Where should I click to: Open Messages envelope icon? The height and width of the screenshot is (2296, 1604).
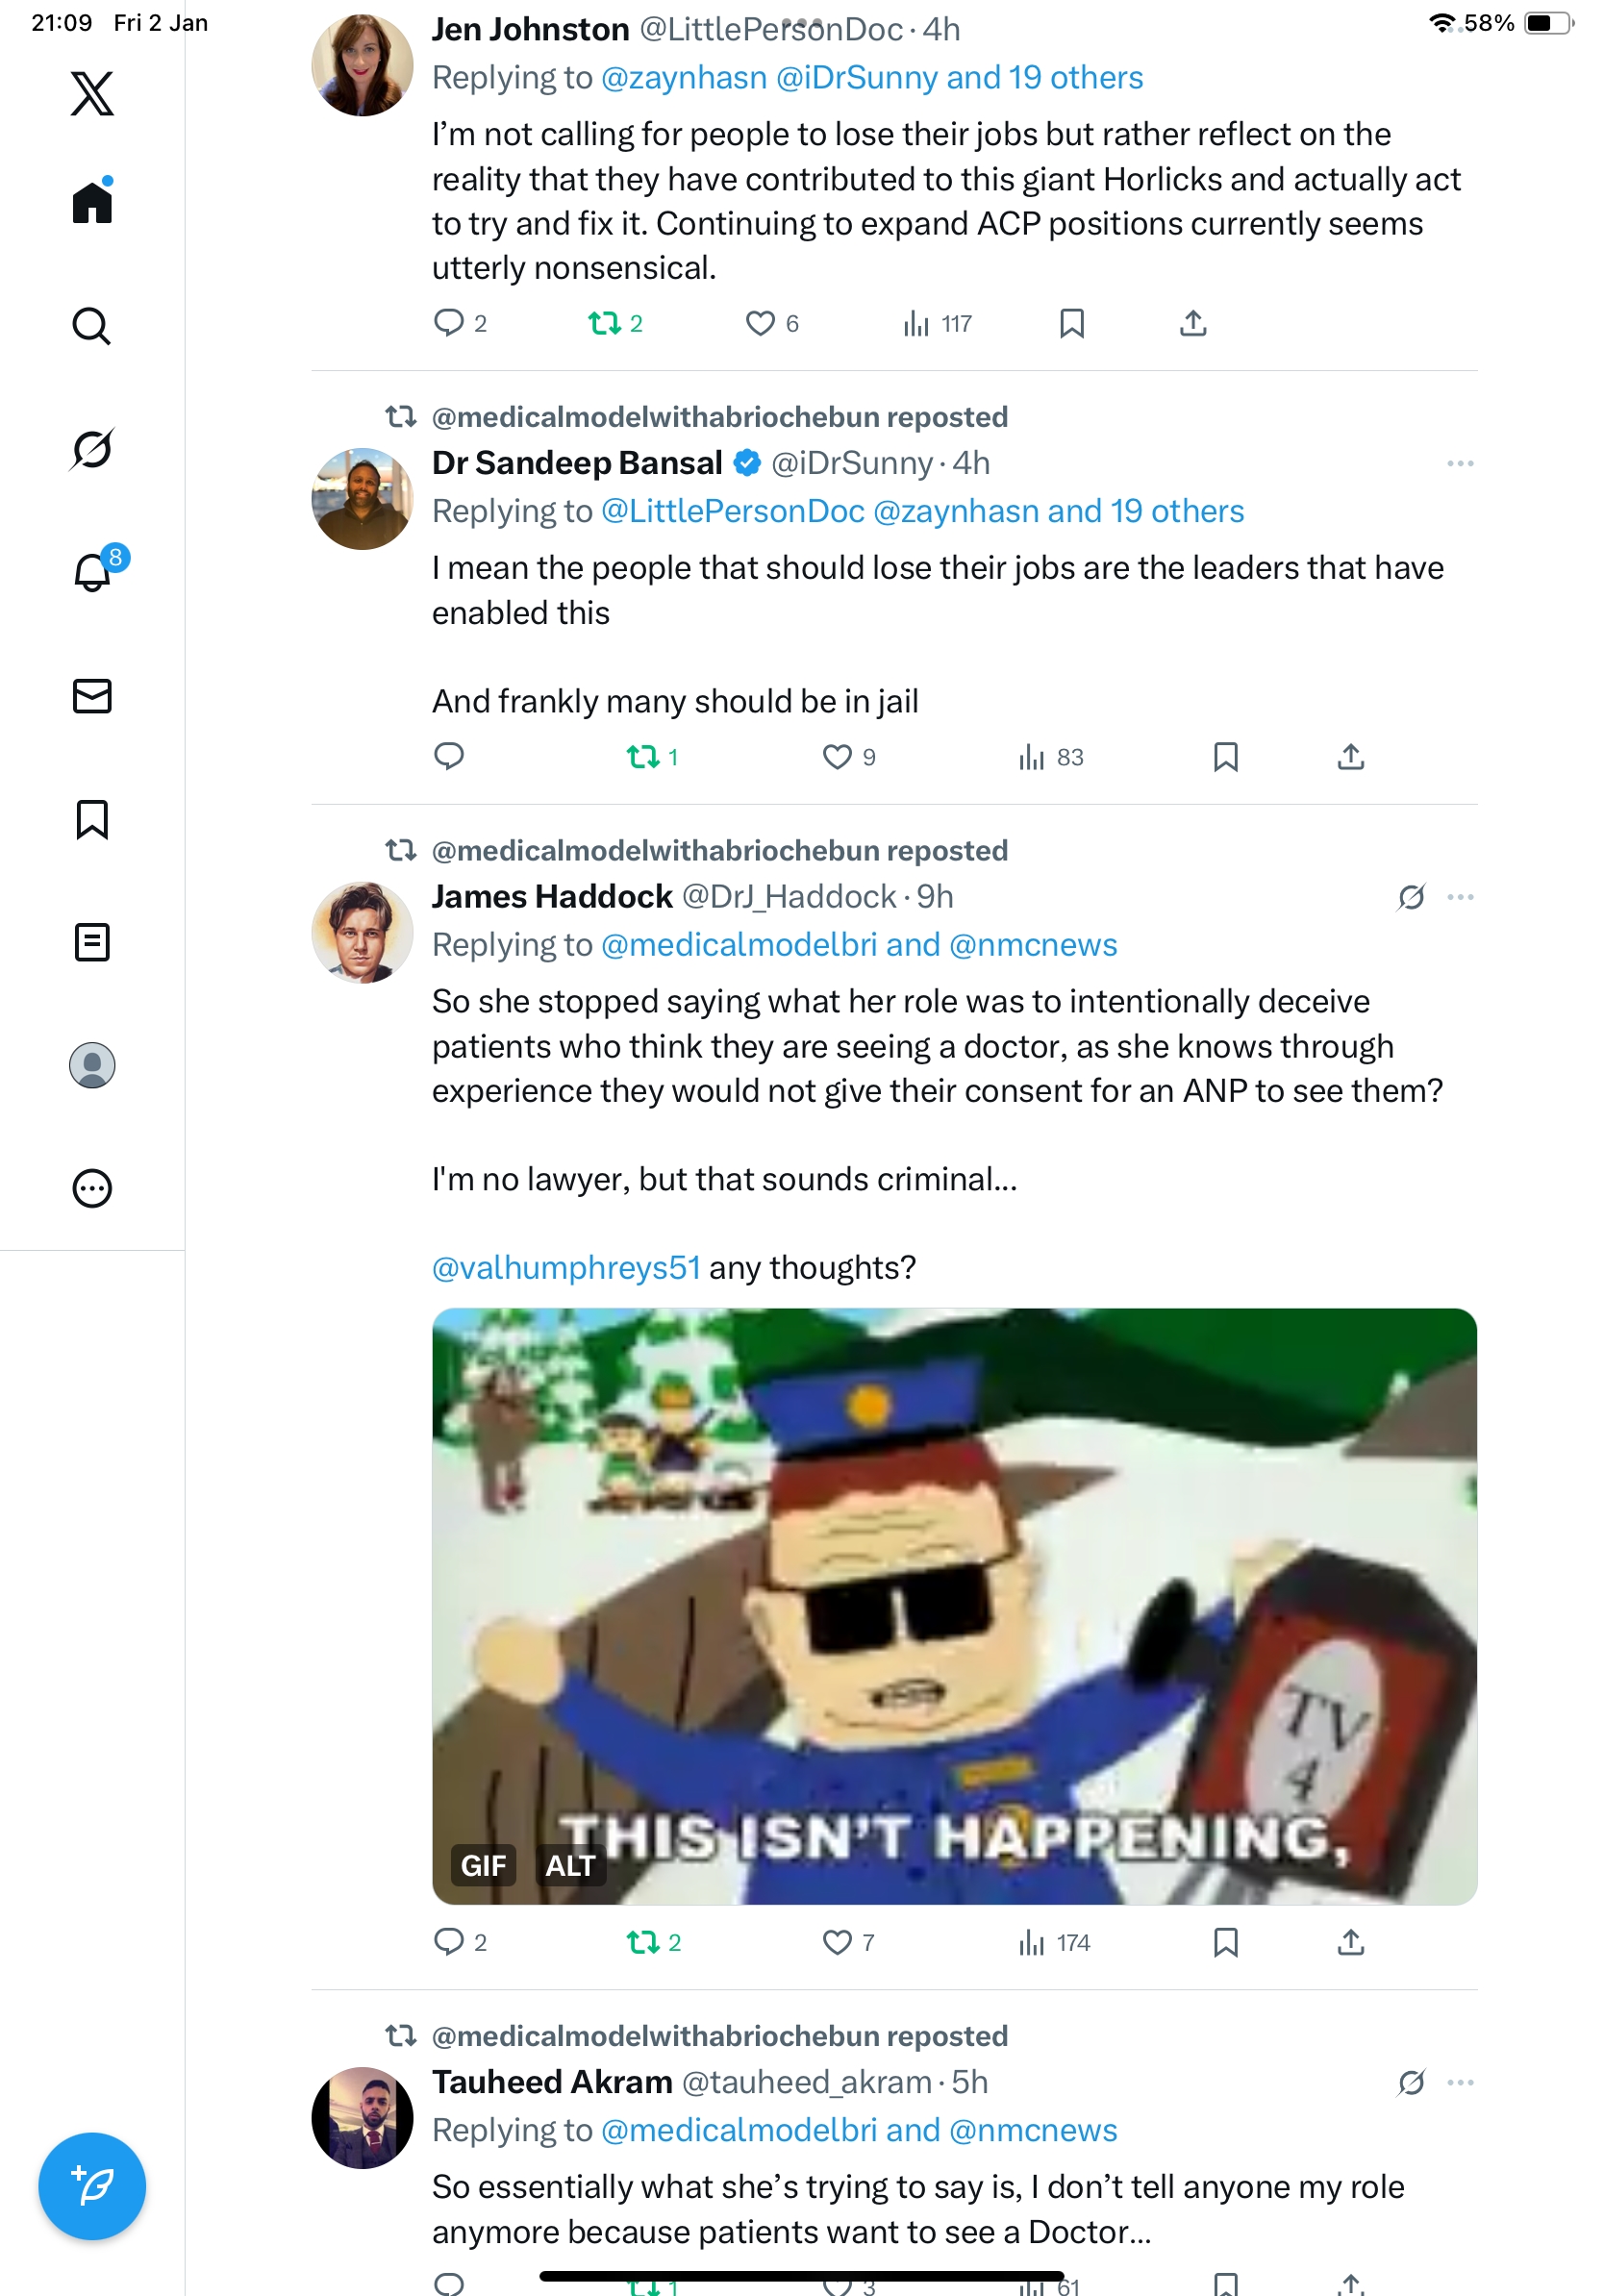(92, 696)
